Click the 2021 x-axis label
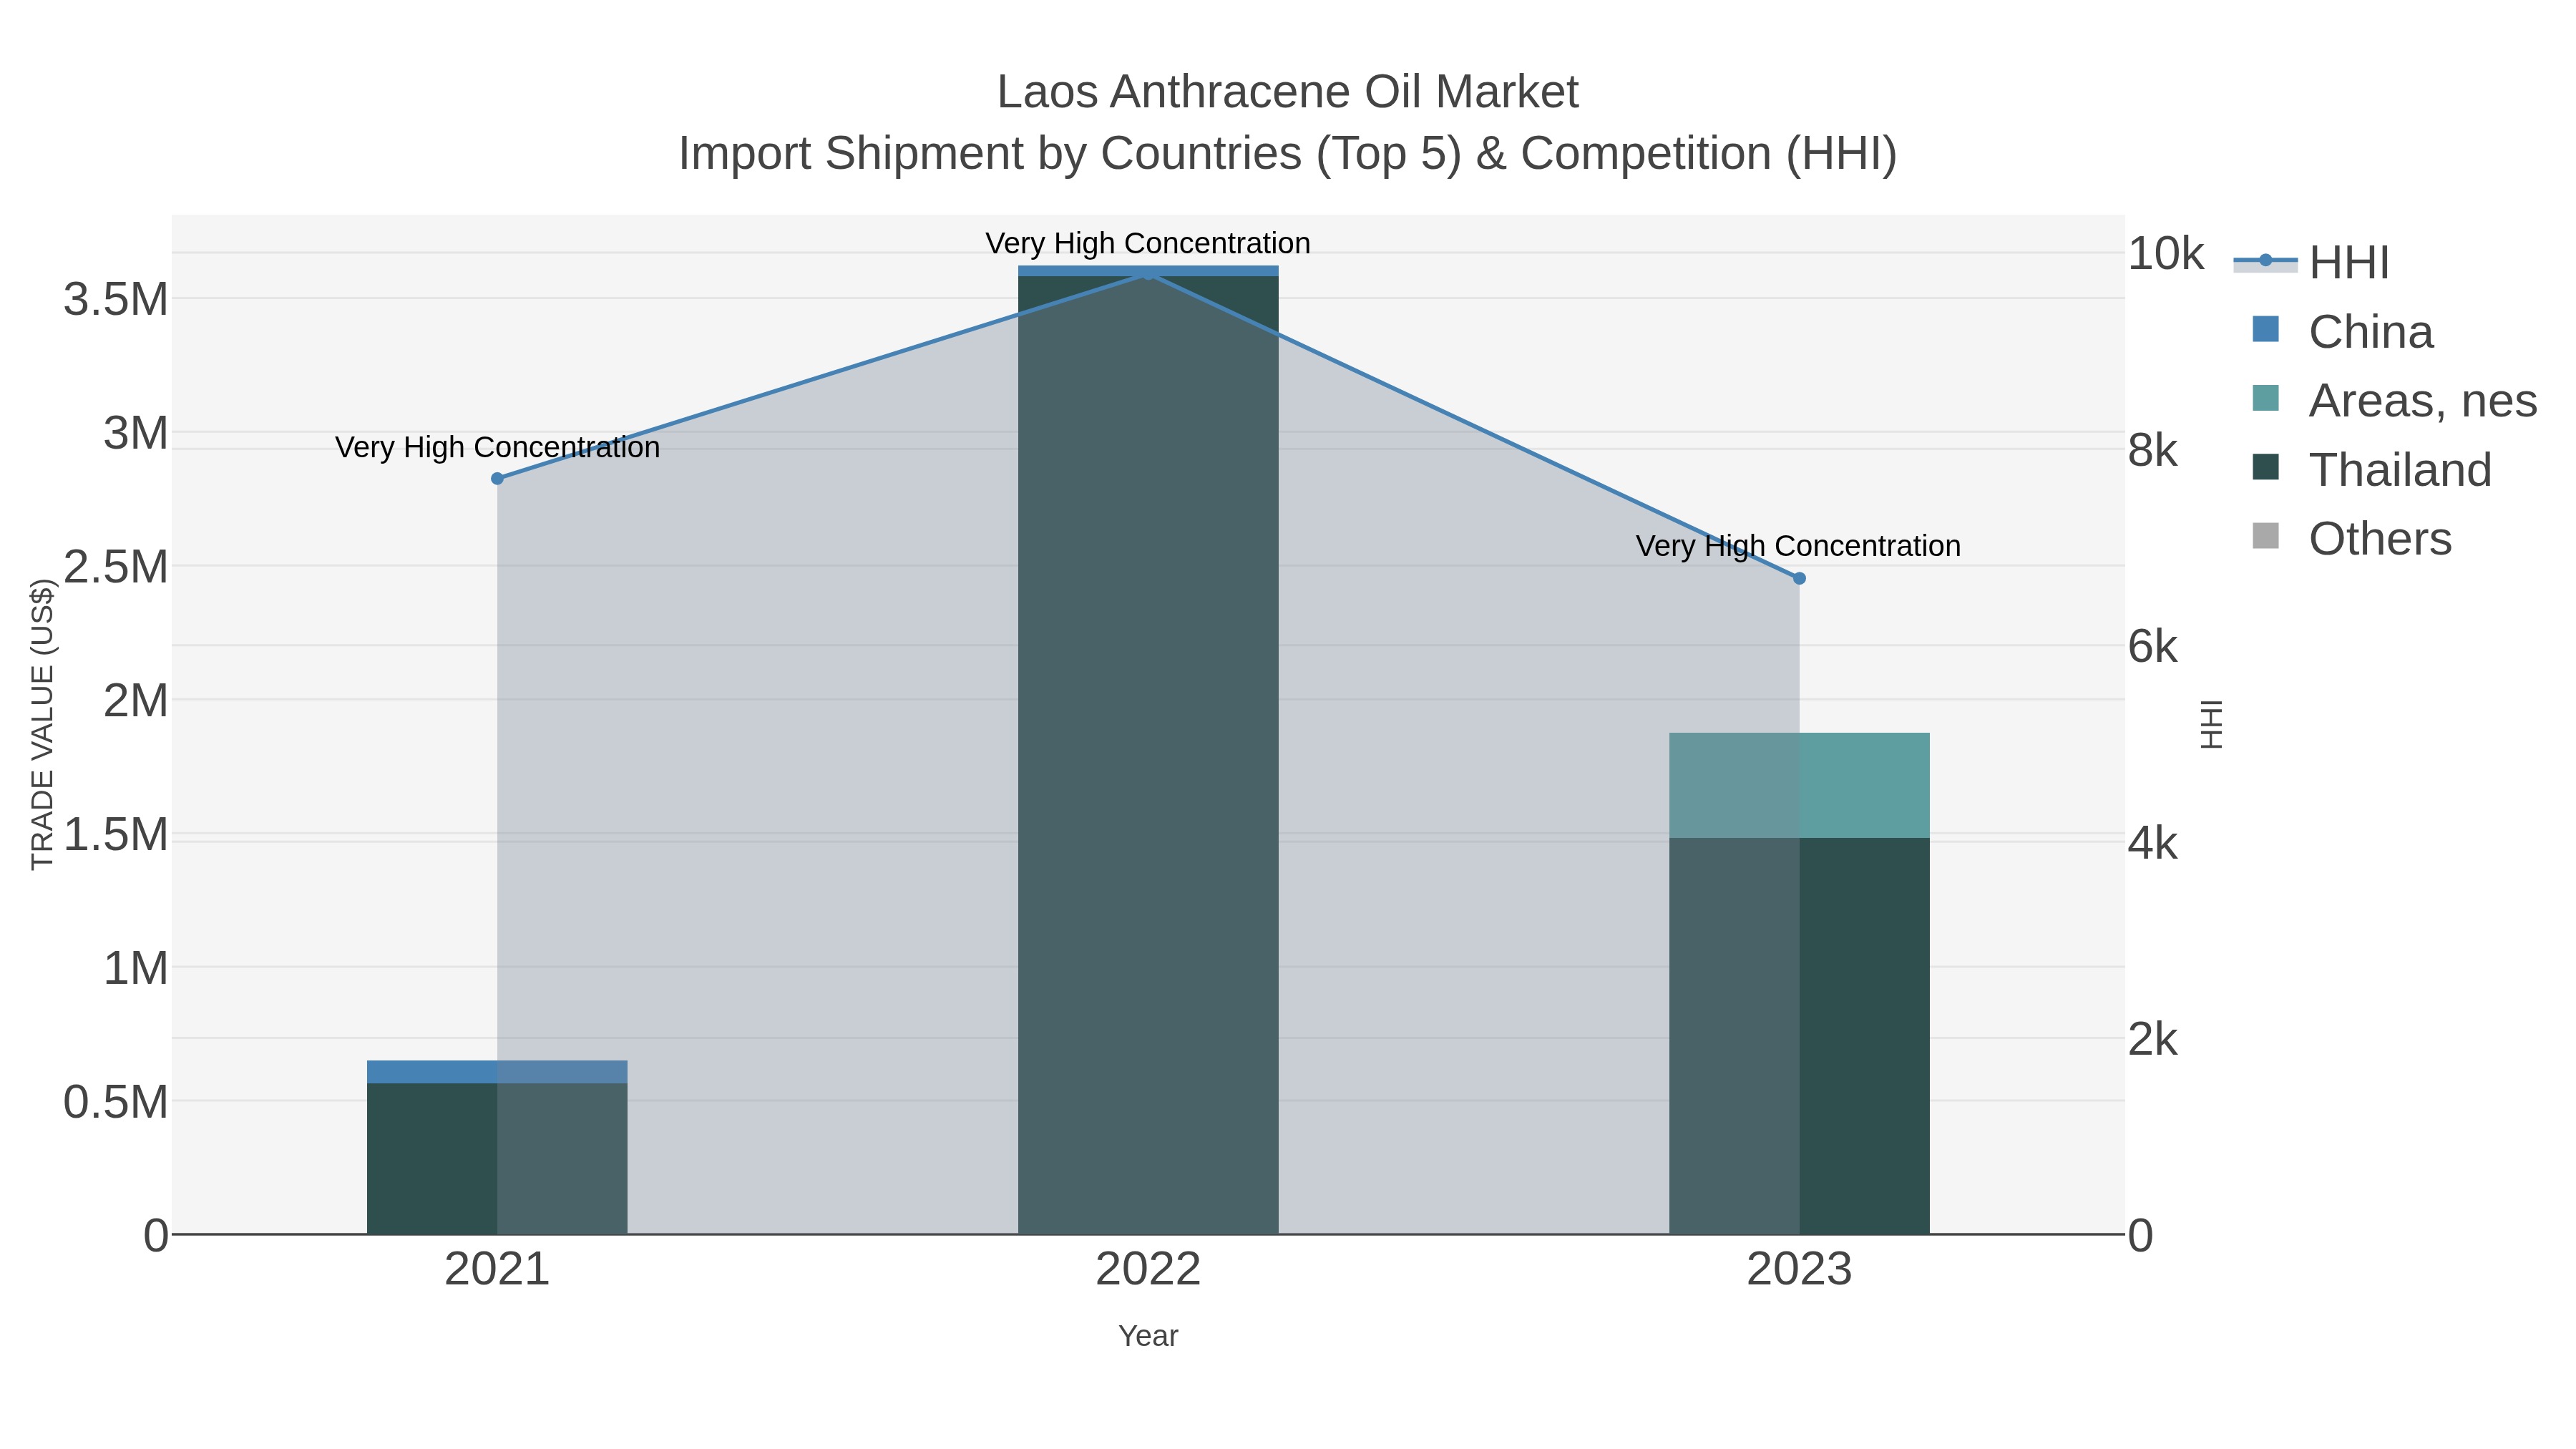The height and width of the screenshot is (1449, 2576). 497,1270
